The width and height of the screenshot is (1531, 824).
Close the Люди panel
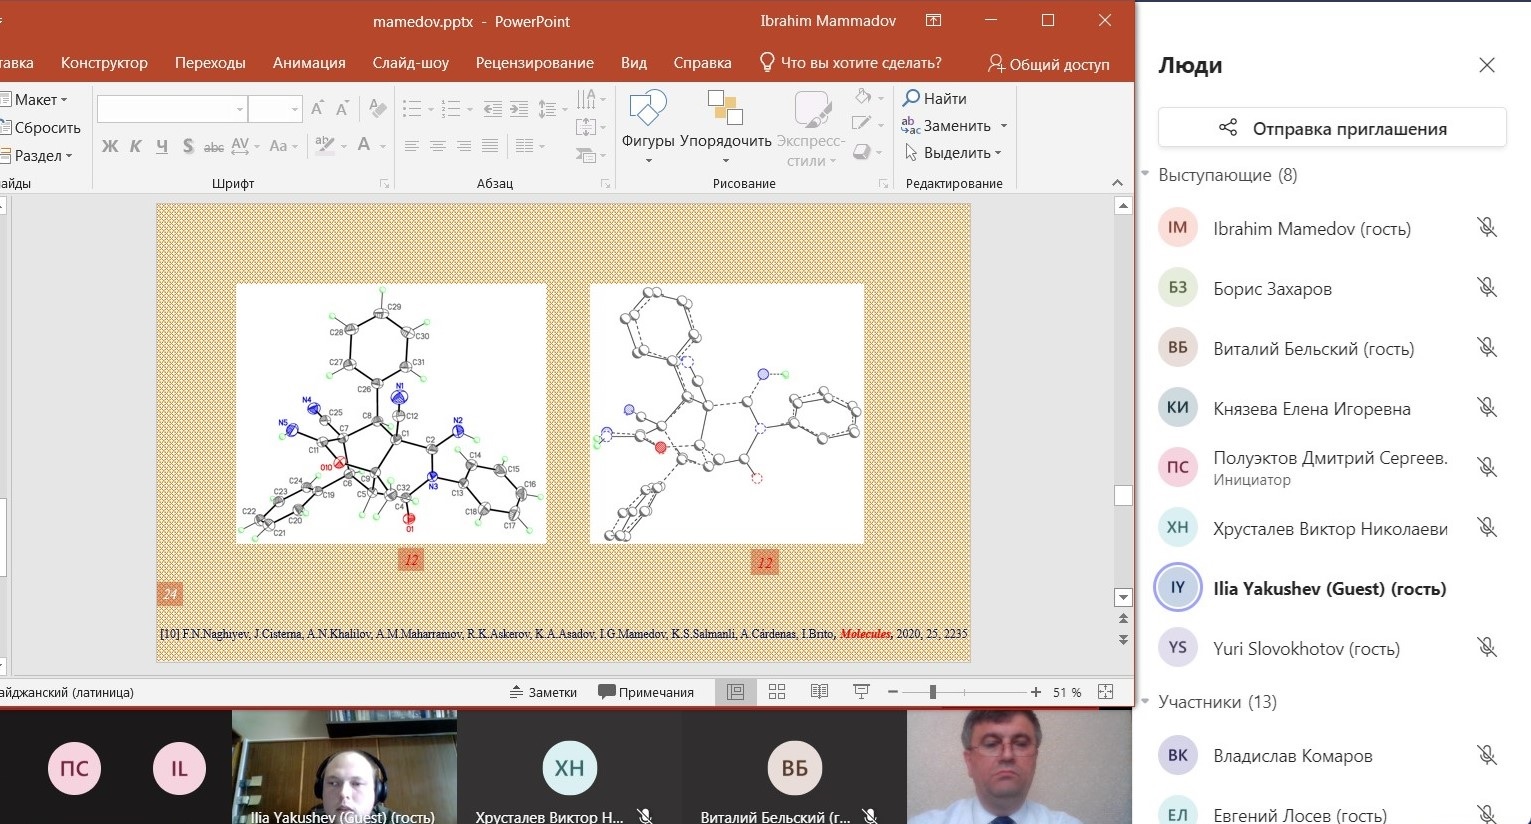1486,66
